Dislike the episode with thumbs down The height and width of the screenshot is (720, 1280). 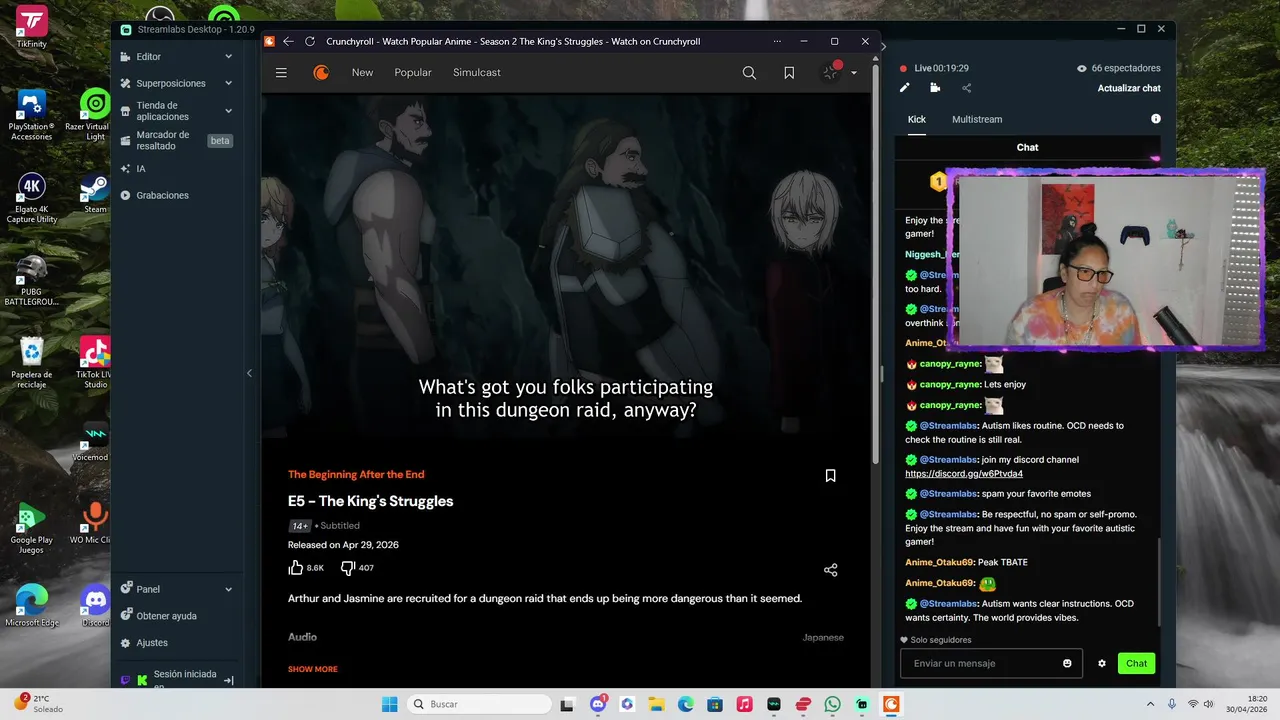coord(348,567)
